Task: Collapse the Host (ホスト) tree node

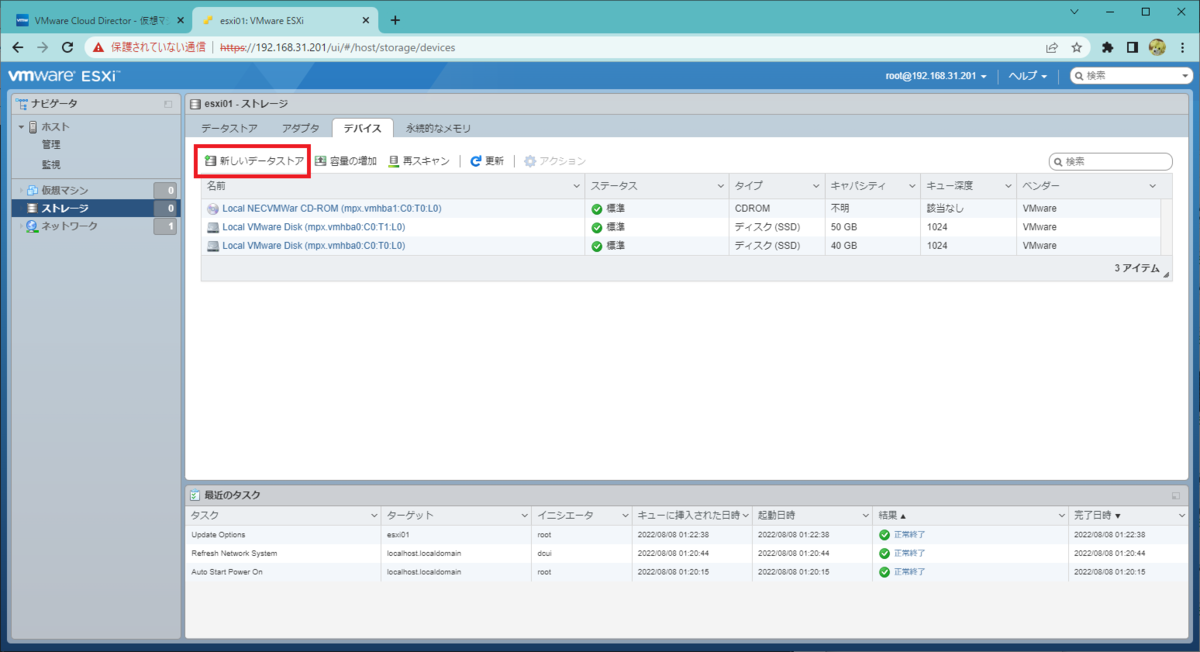Action: pyautogui.click(x=21, y=127)
